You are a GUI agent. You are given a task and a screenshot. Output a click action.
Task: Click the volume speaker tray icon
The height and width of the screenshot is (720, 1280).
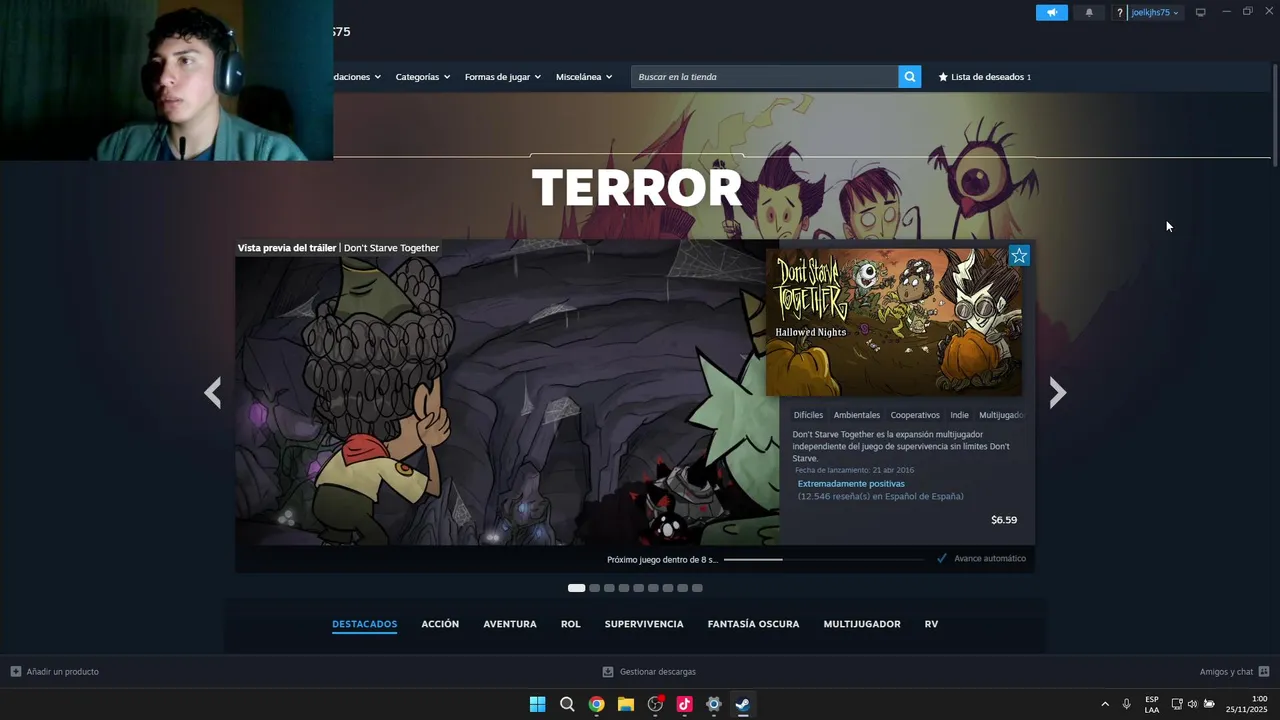tap(1192, 704)
